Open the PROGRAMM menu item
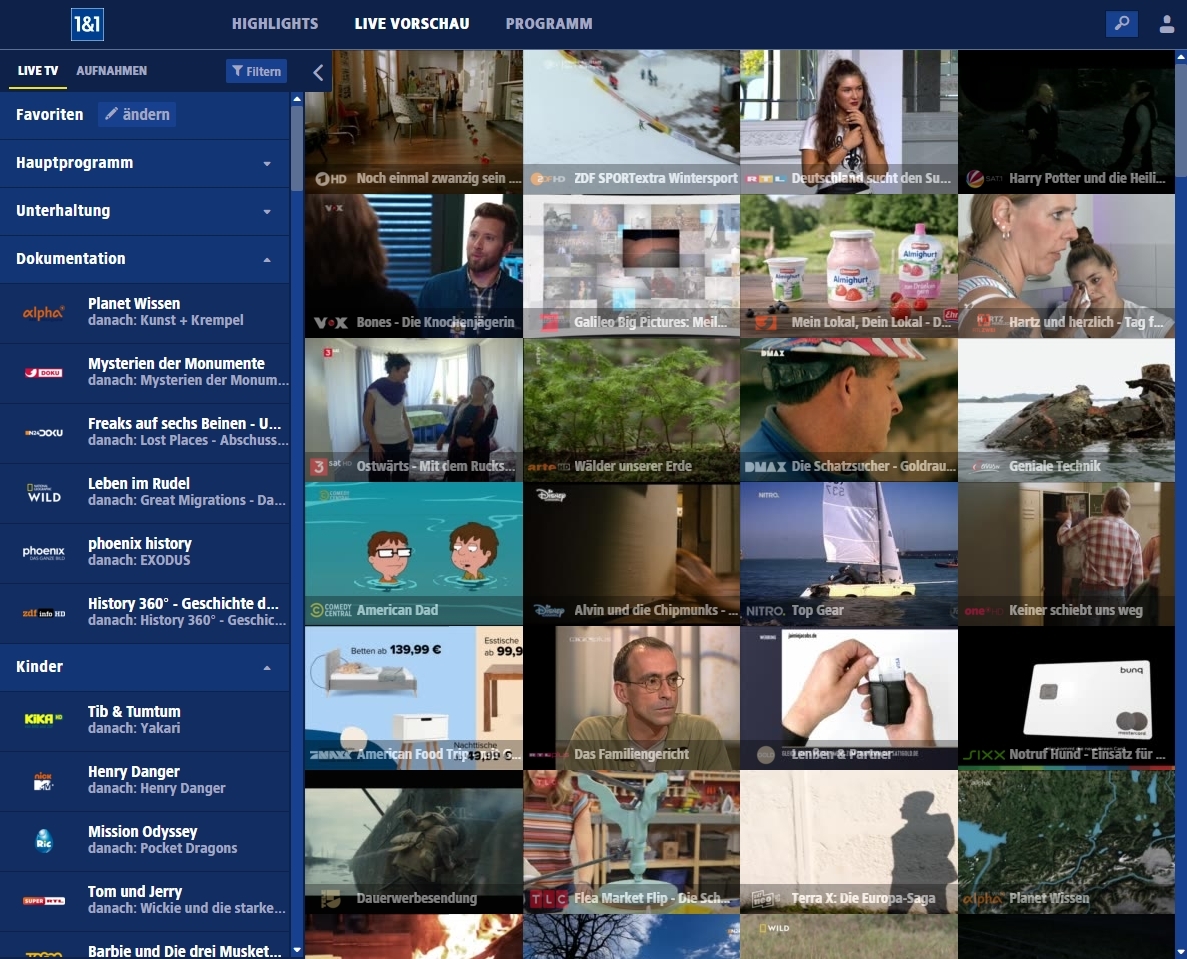The height and width of the screenshot is (959, 1187). pos(548,24)
